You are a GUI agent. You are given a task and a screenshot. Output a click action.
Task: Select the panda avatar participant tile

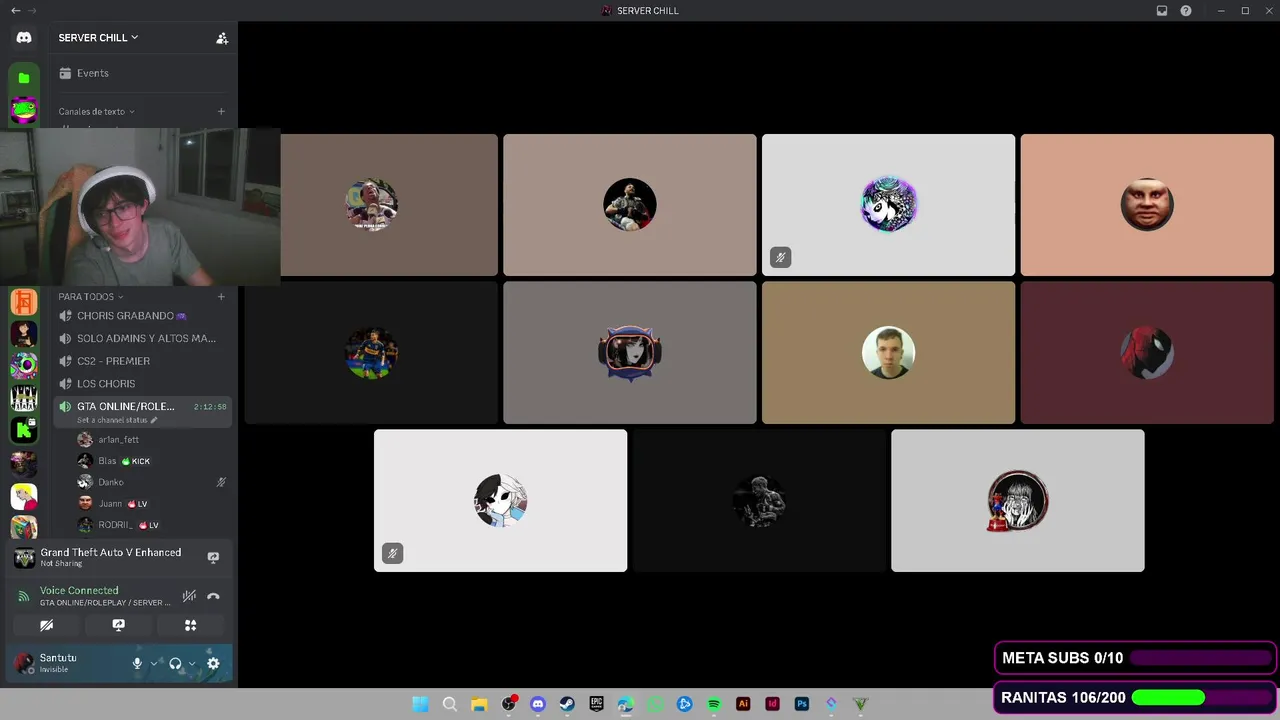pyautogui.click(x=888, y=204)
